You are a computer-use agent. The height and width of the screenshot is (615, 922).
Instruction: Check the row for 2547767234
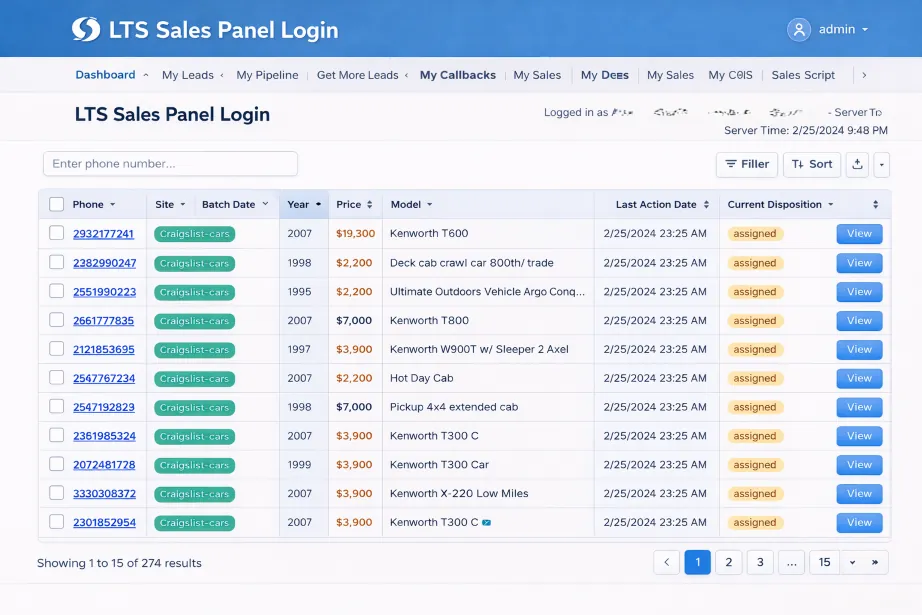click(56, 377)
